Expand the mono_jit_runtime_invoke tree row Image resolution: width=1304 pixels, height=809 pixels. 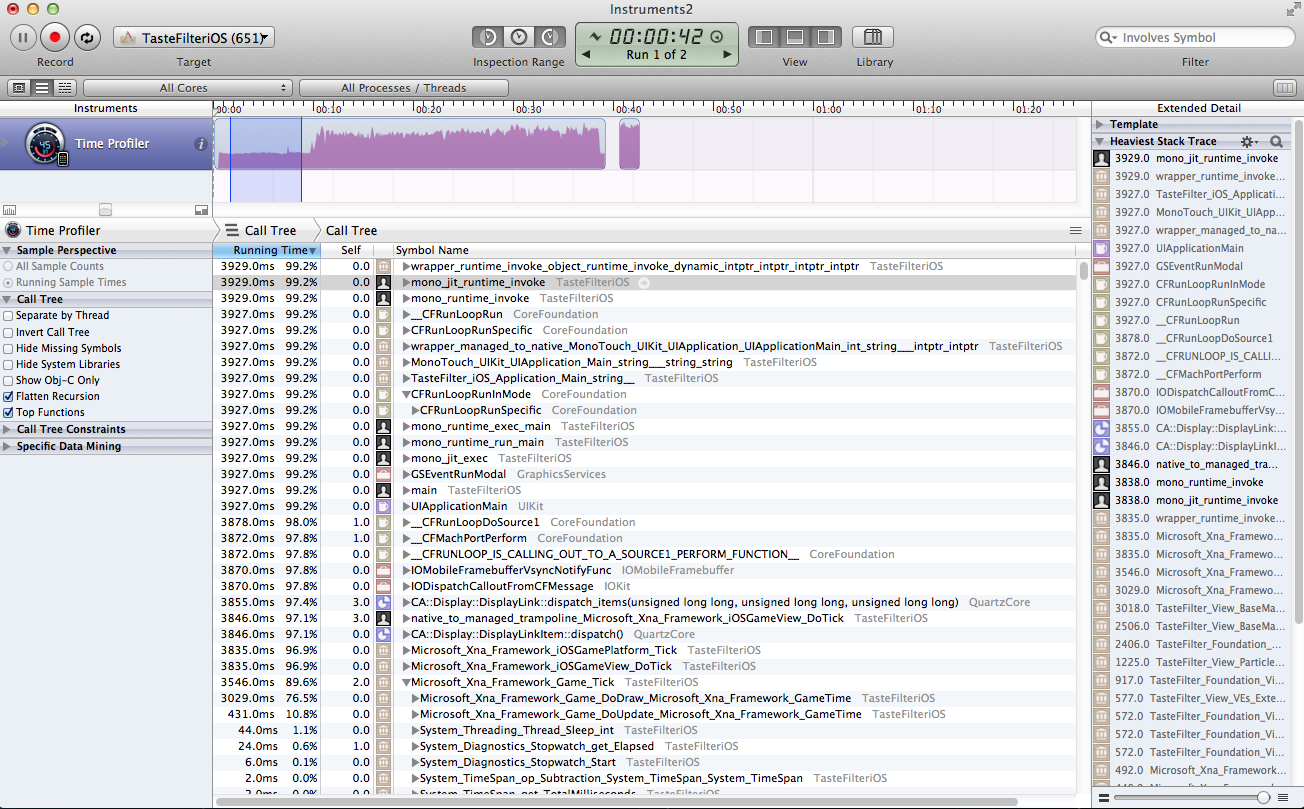[x=406, y=283]
